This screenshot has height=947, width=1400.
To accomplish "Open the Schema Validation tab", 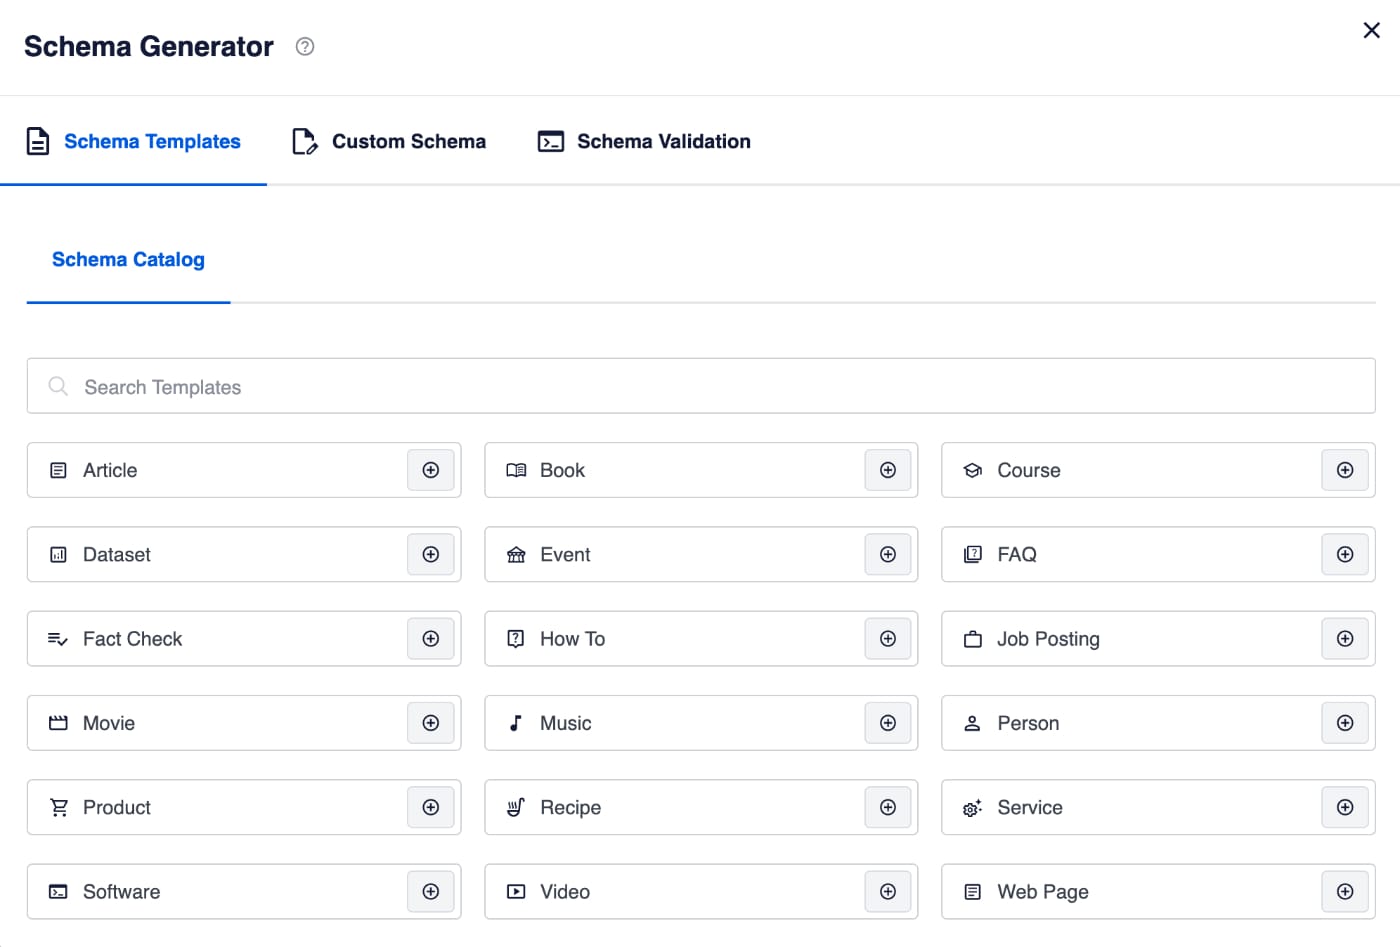I will 644,142.
